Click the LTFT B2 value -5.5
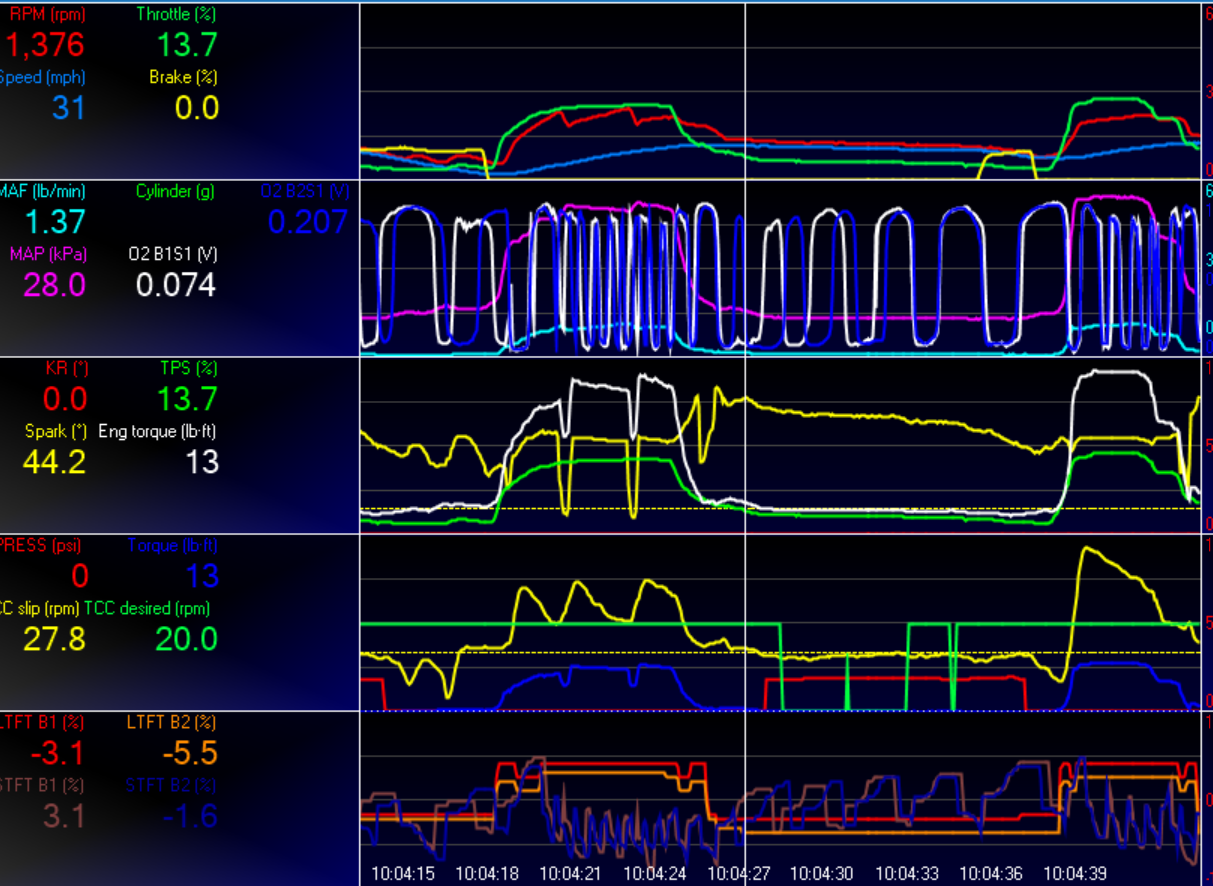 [190, 753]
